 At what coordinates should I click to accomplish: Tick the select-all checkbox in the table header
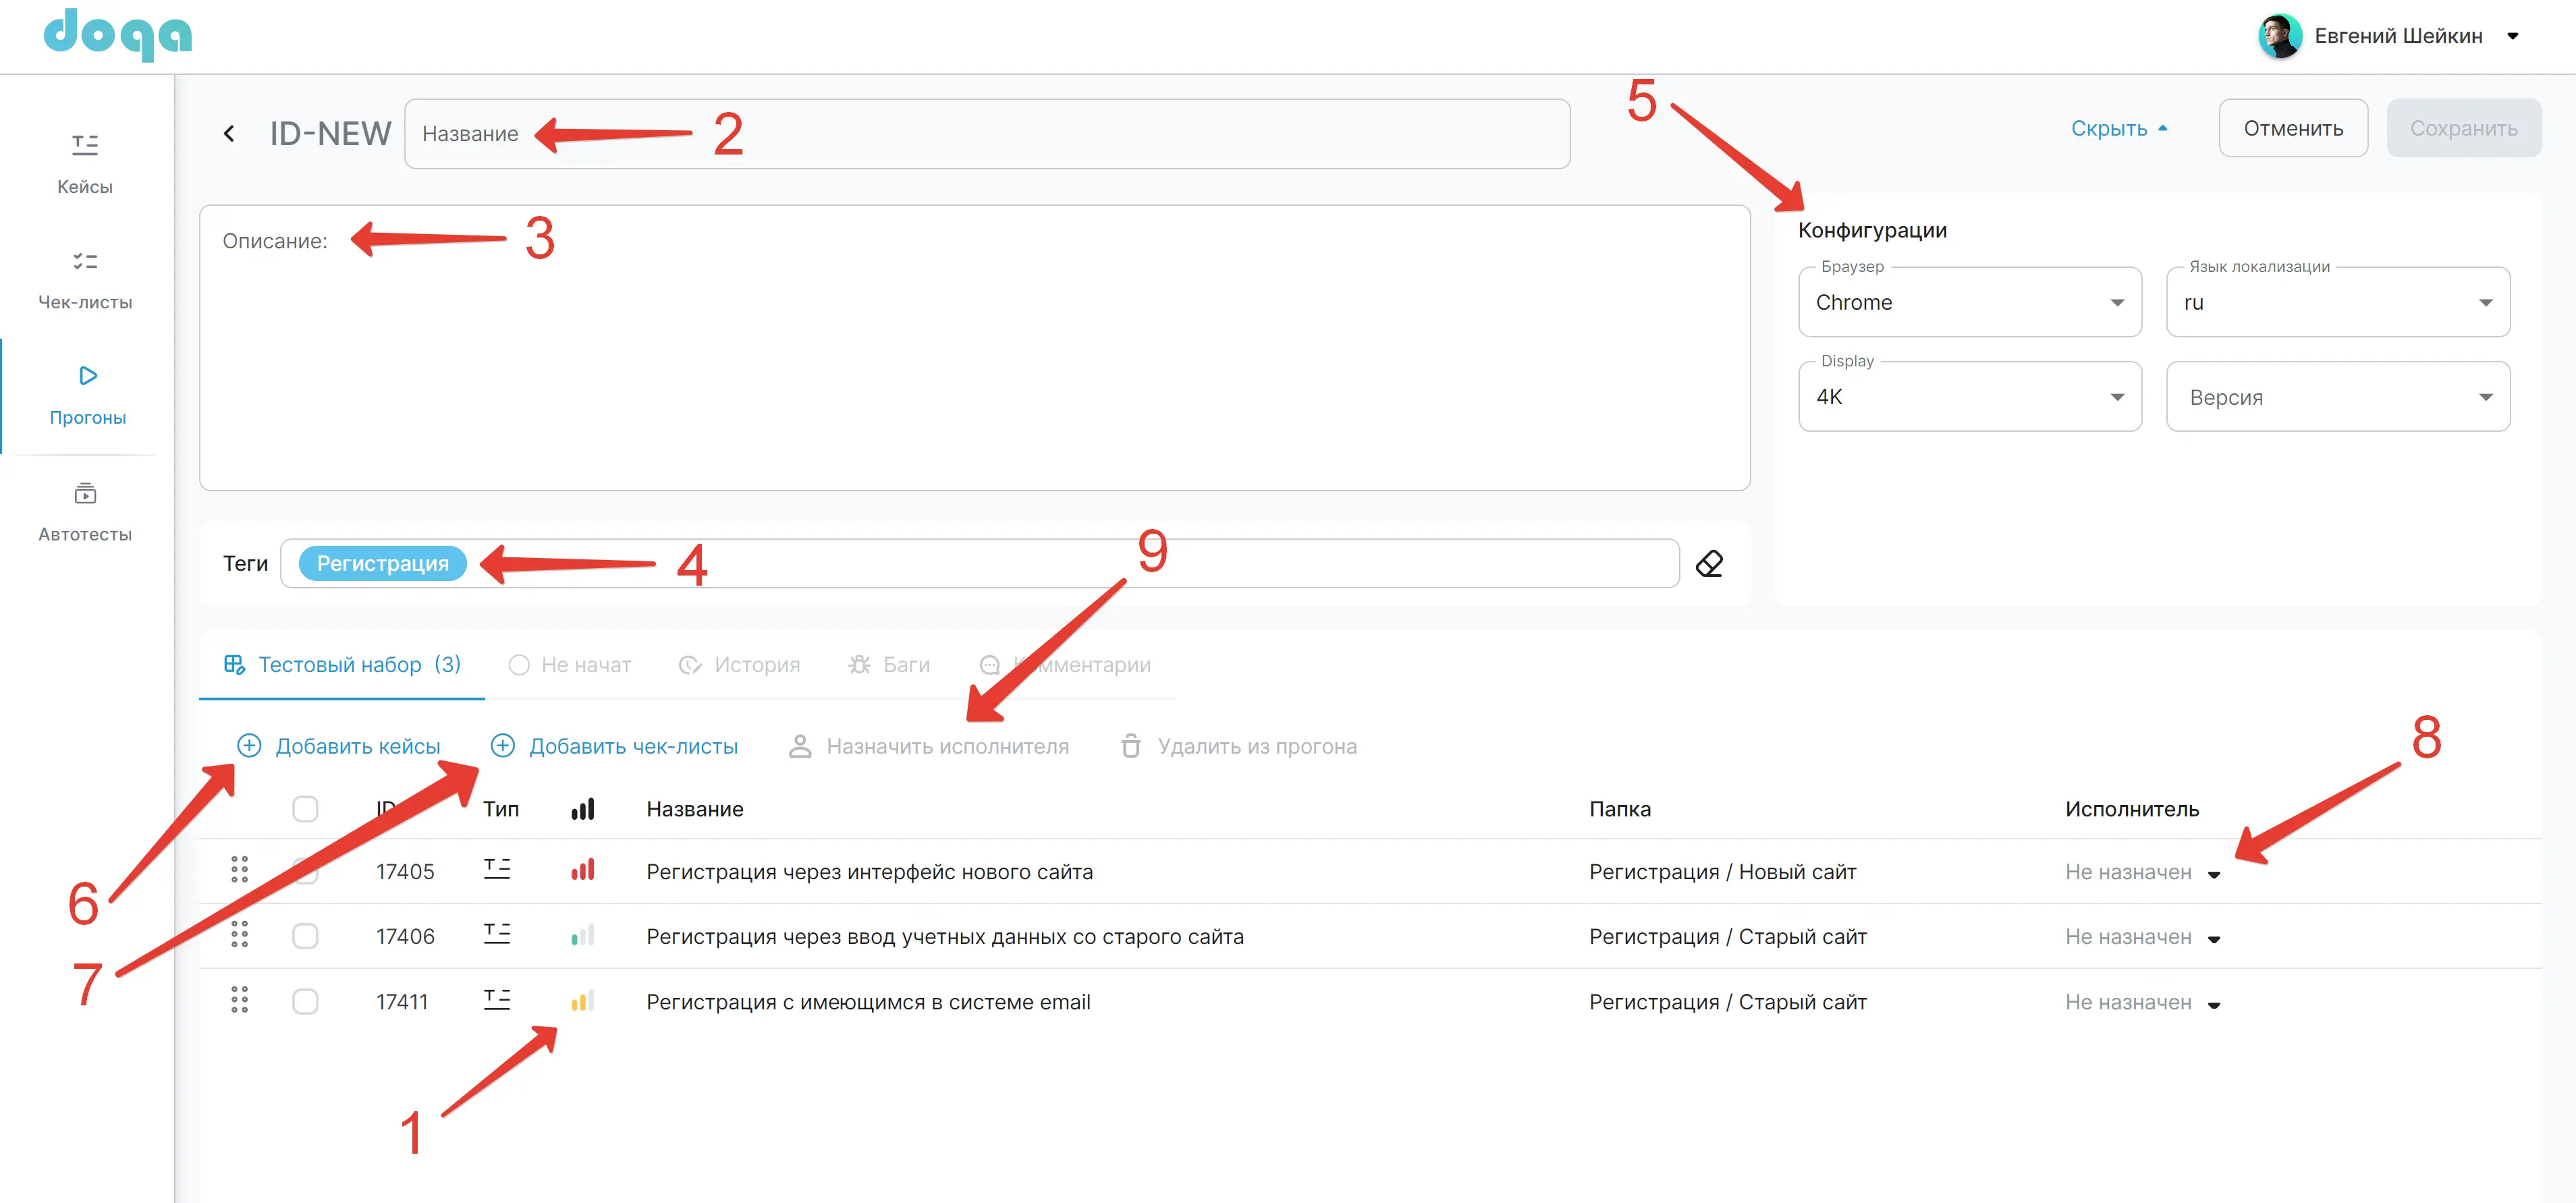[305, 809]
